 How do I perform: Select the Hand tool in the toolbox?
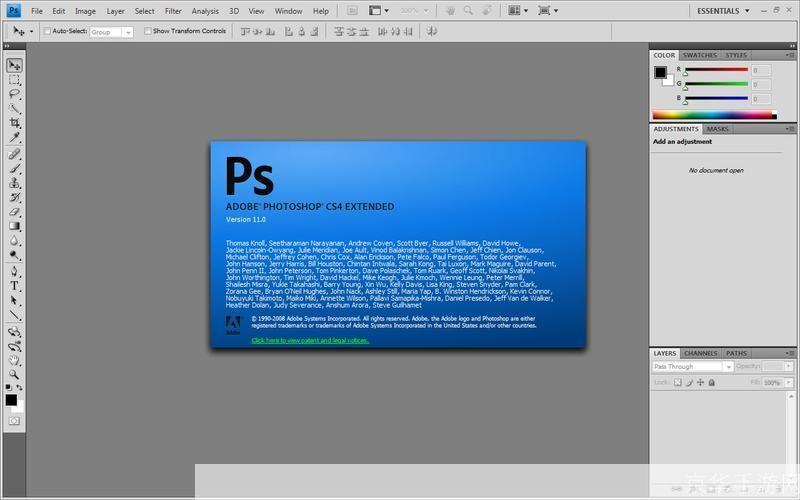point(14,361)
